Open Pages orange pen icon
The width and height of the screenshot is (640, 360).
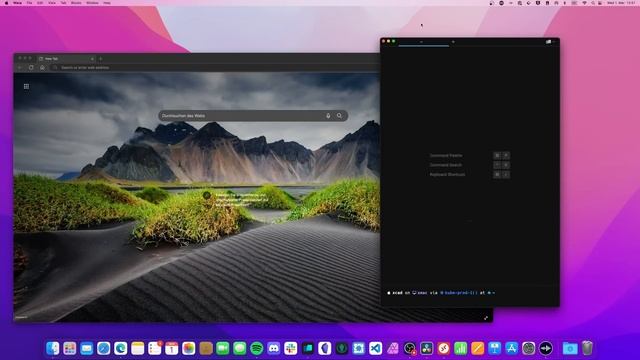pos(478,348)
